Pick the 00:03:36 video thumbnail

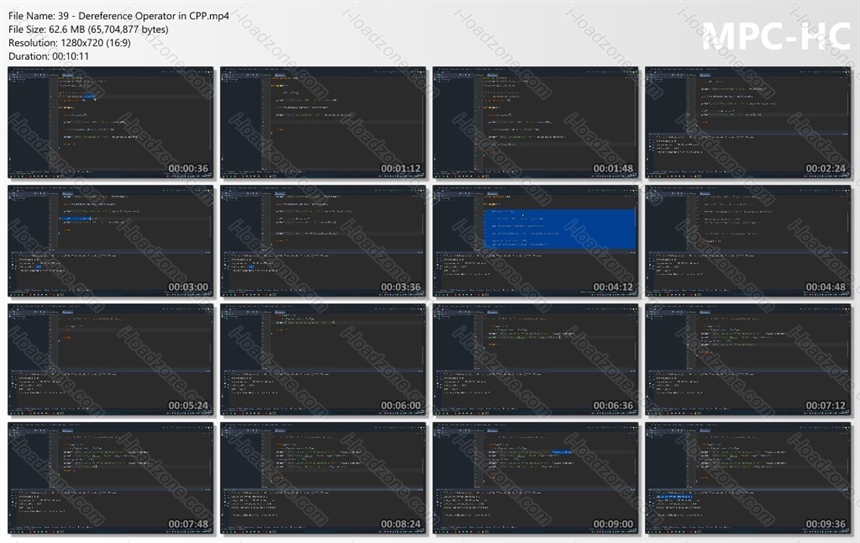point(323,241)
